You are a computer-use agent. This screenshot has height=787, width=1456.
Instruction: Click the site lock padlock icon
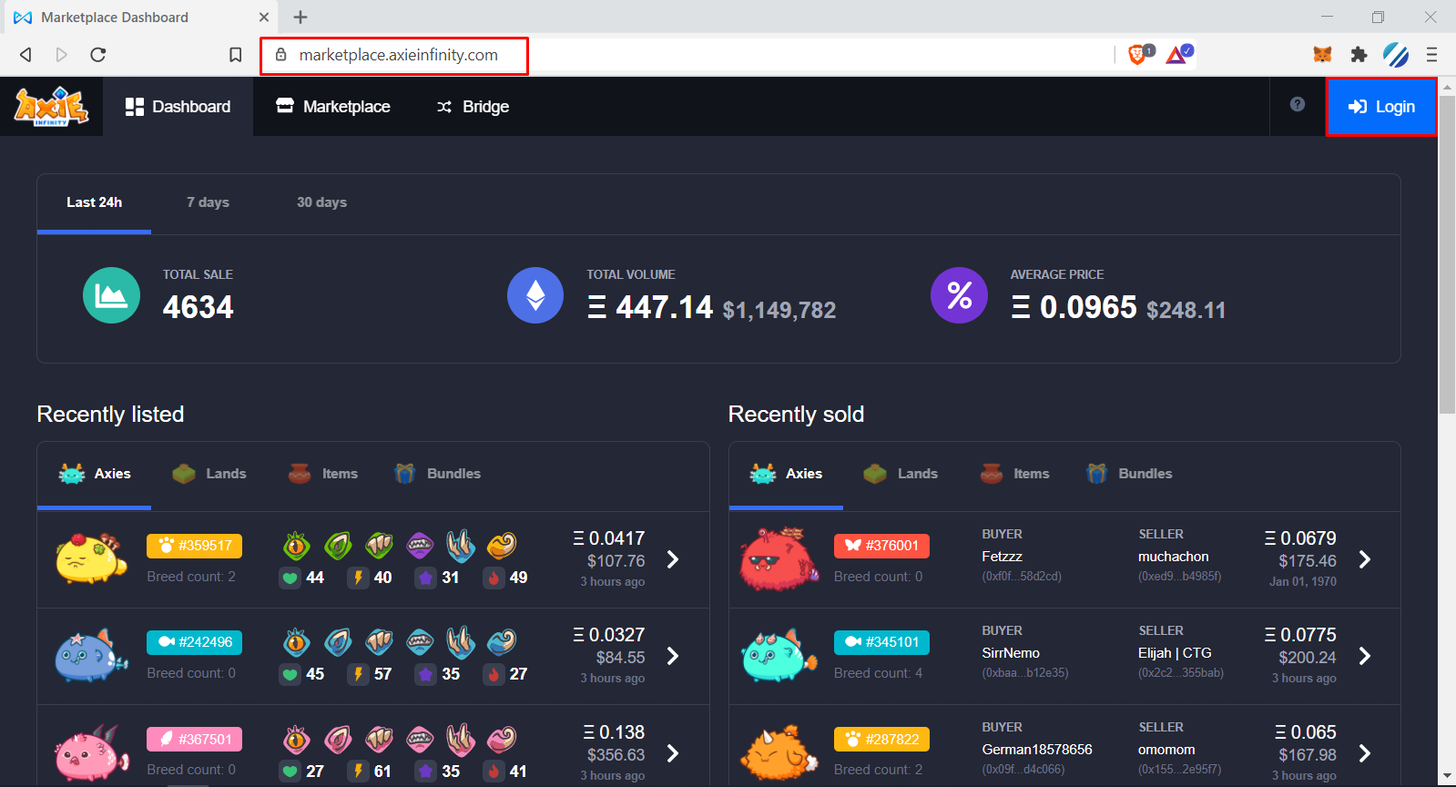coord(281,55)
